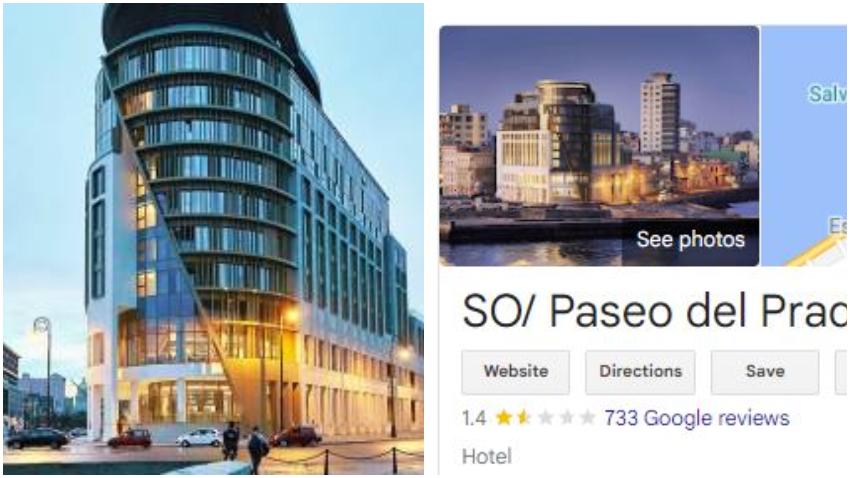
Task: Open the blue map preview tile
Action: [805, 146]
